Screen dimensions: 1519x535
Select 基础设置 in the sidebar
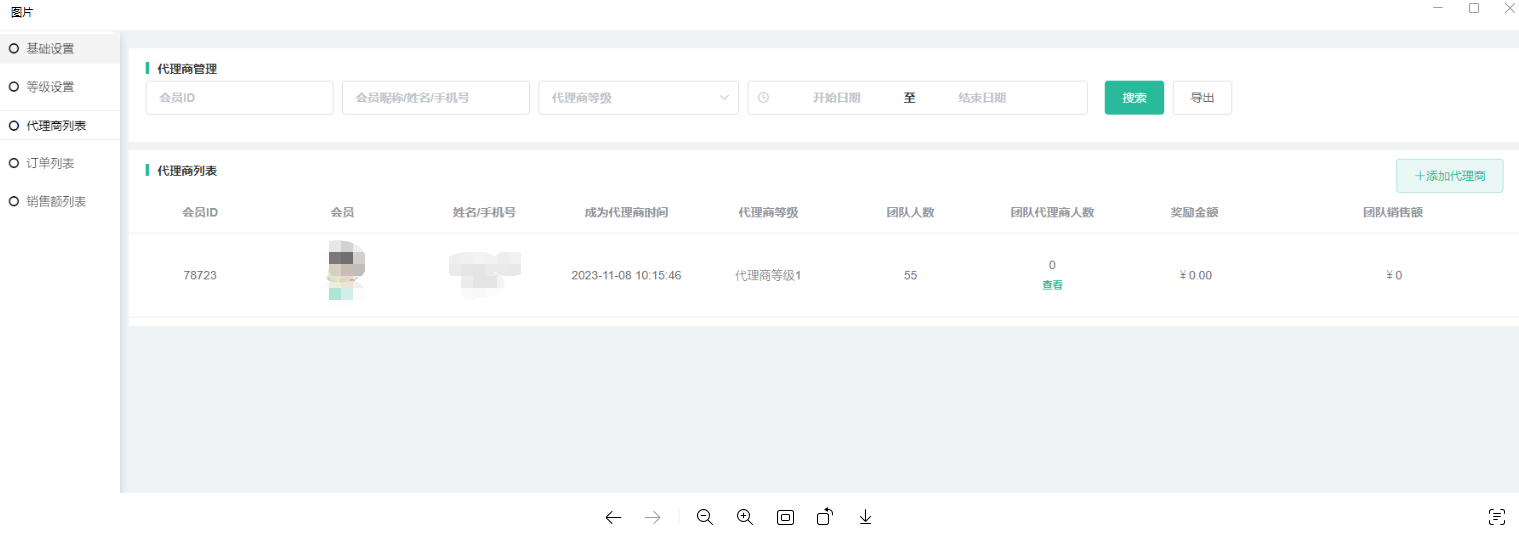tap(50, 48)
